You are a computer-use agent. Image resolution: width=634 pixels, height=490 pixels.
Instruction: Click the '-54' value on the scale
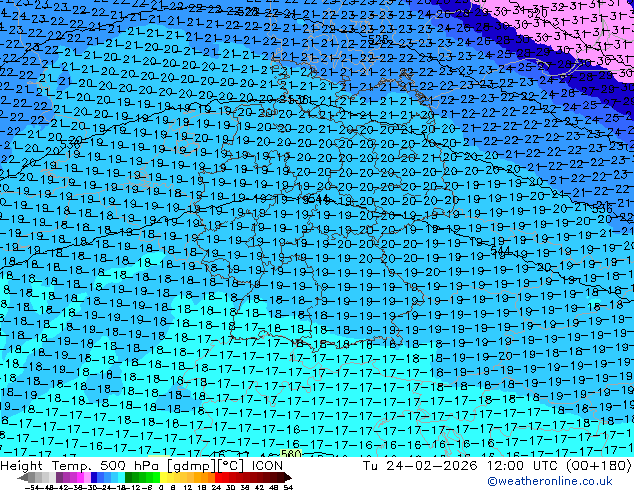point(32,487)
